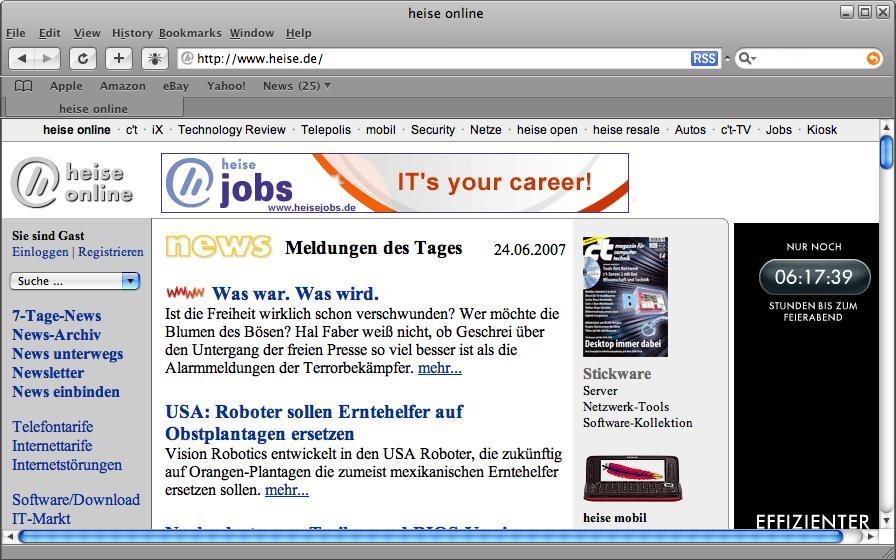Click the RSS badge in address bar
The width and height of the screenshot is (896, 560).
(704, 58)
